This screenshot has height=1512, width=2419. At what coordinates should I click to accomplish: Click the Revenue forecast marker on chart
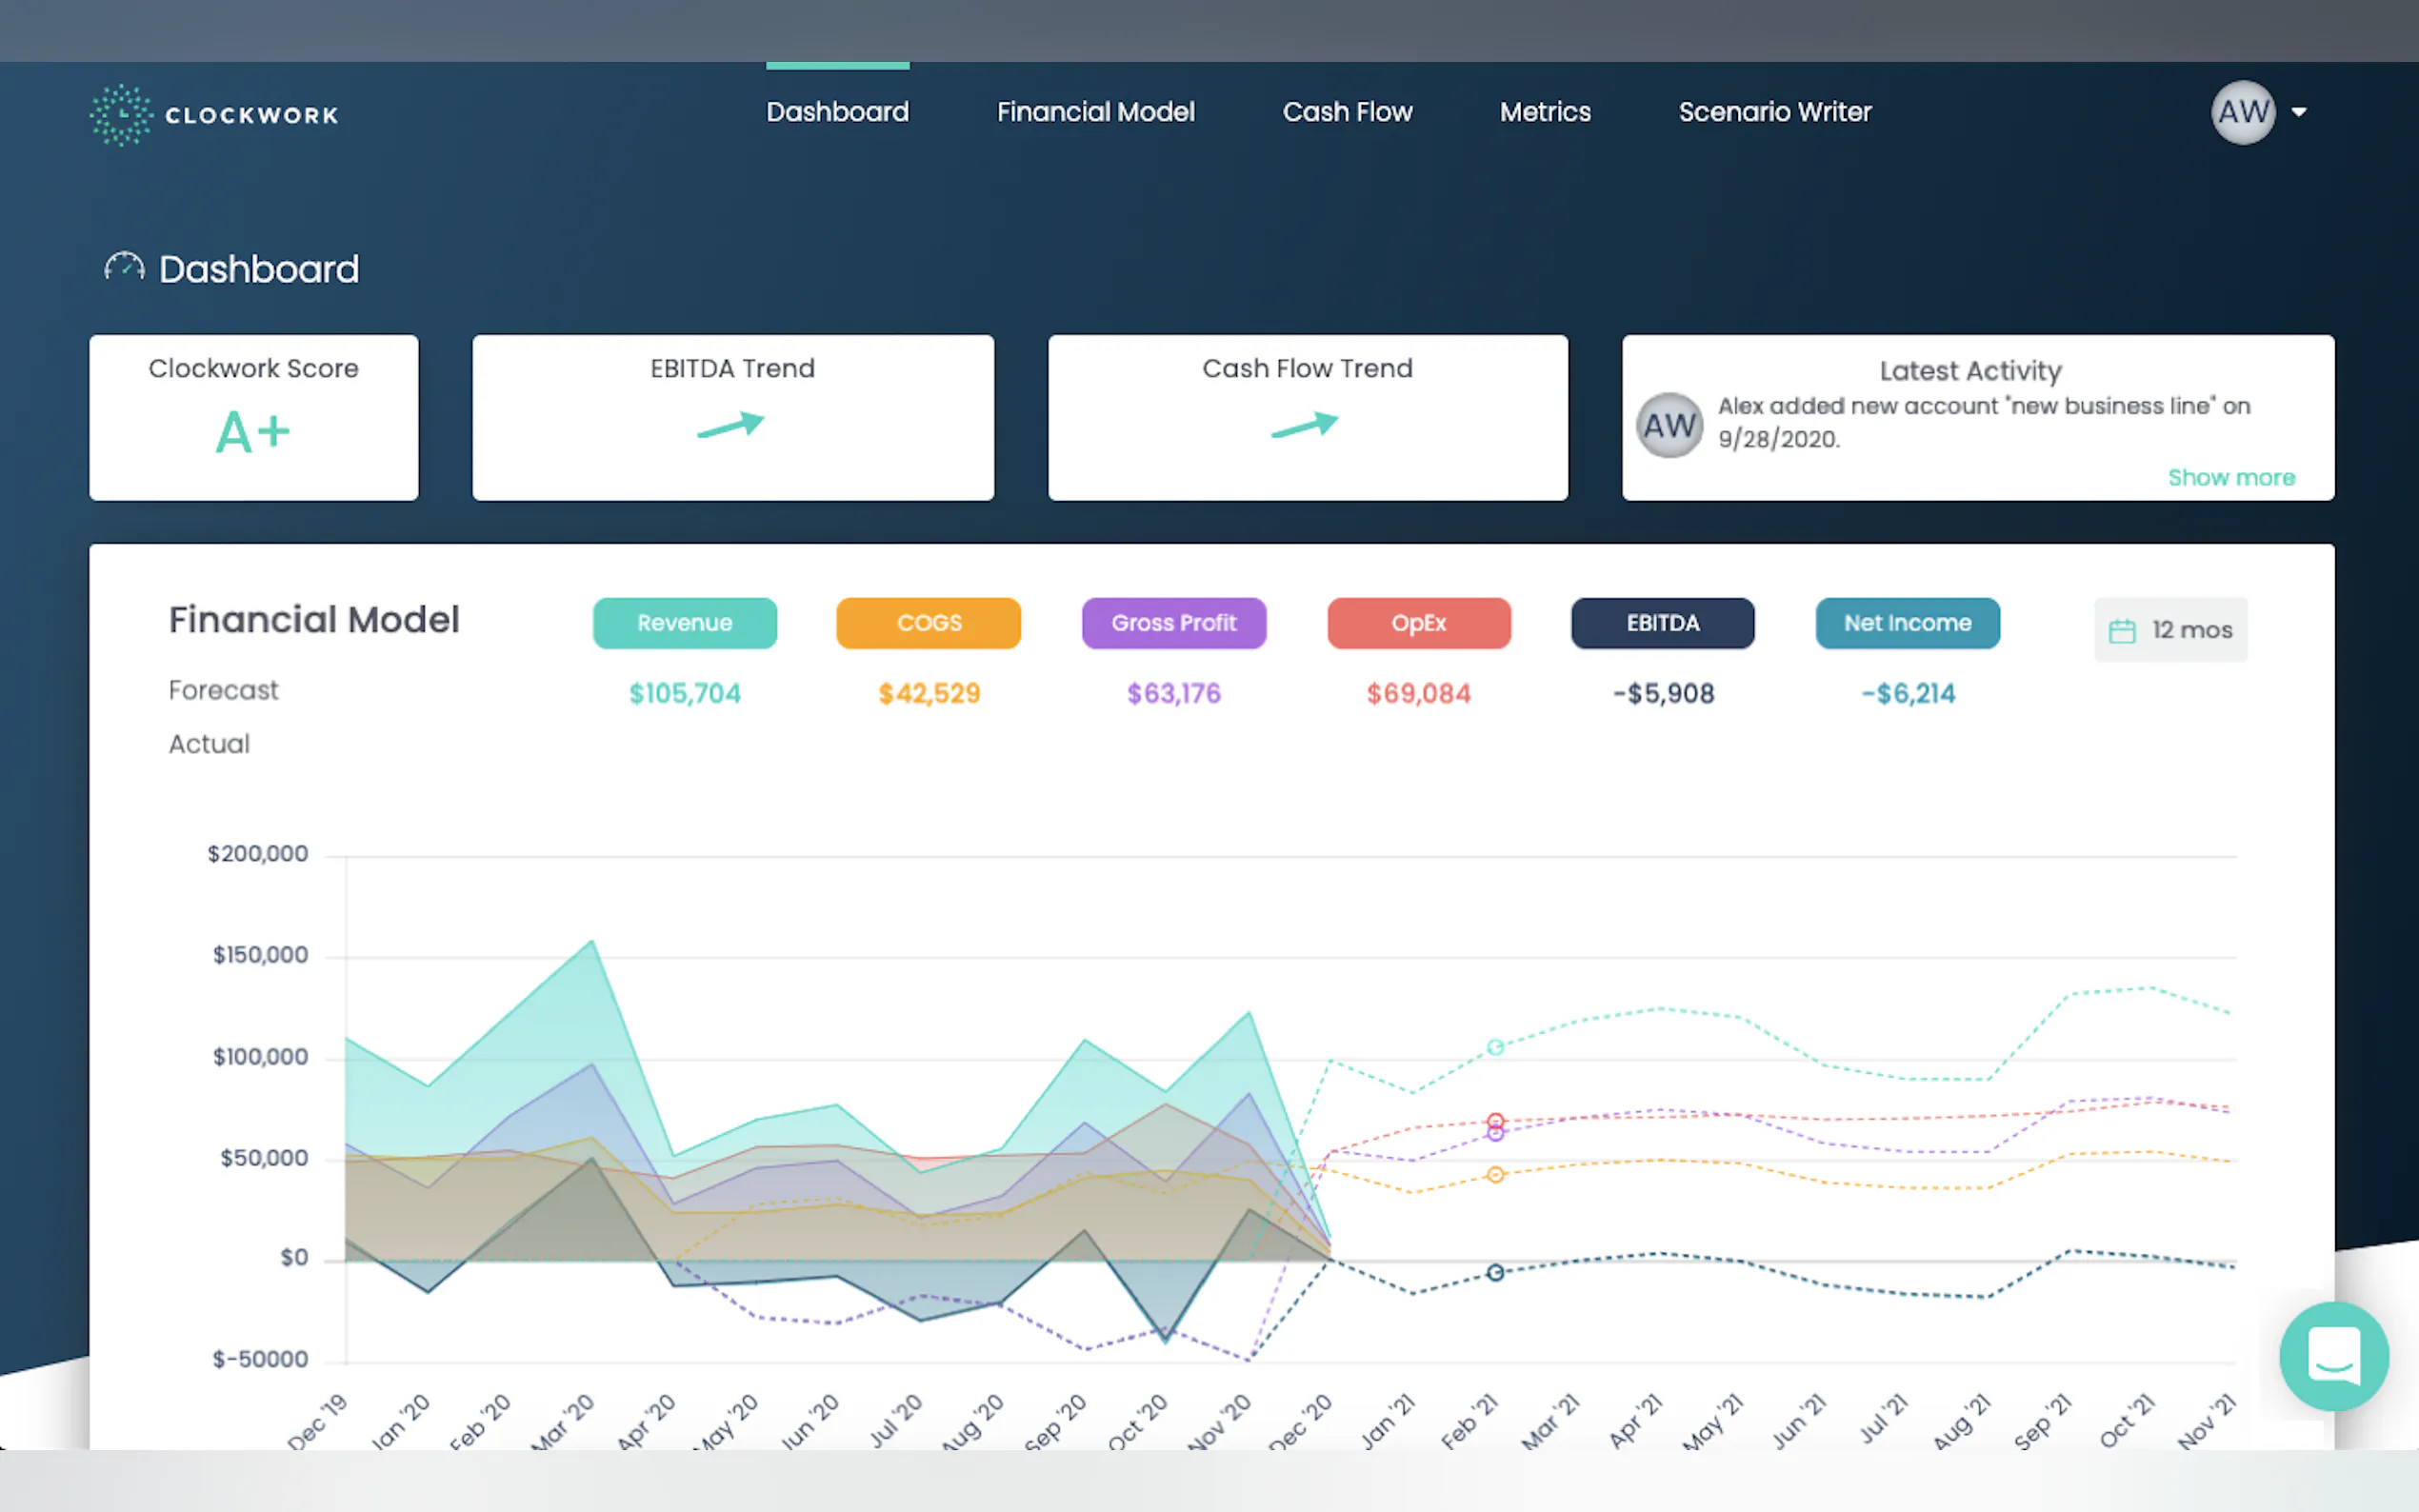pos(1495,1047)
